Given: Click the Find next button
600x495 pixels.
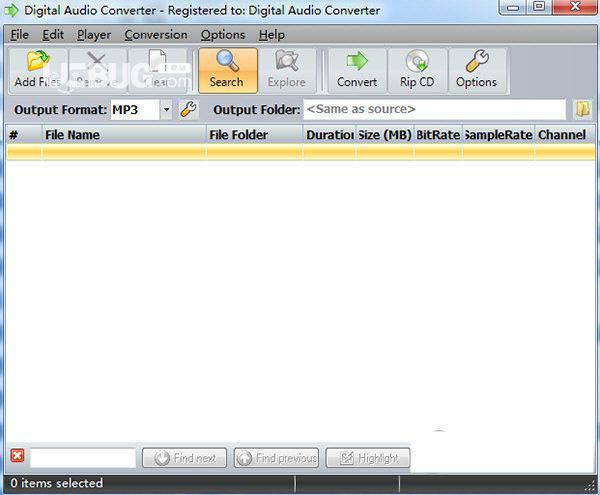Looking at the screenshot, I should coord(184,458).
